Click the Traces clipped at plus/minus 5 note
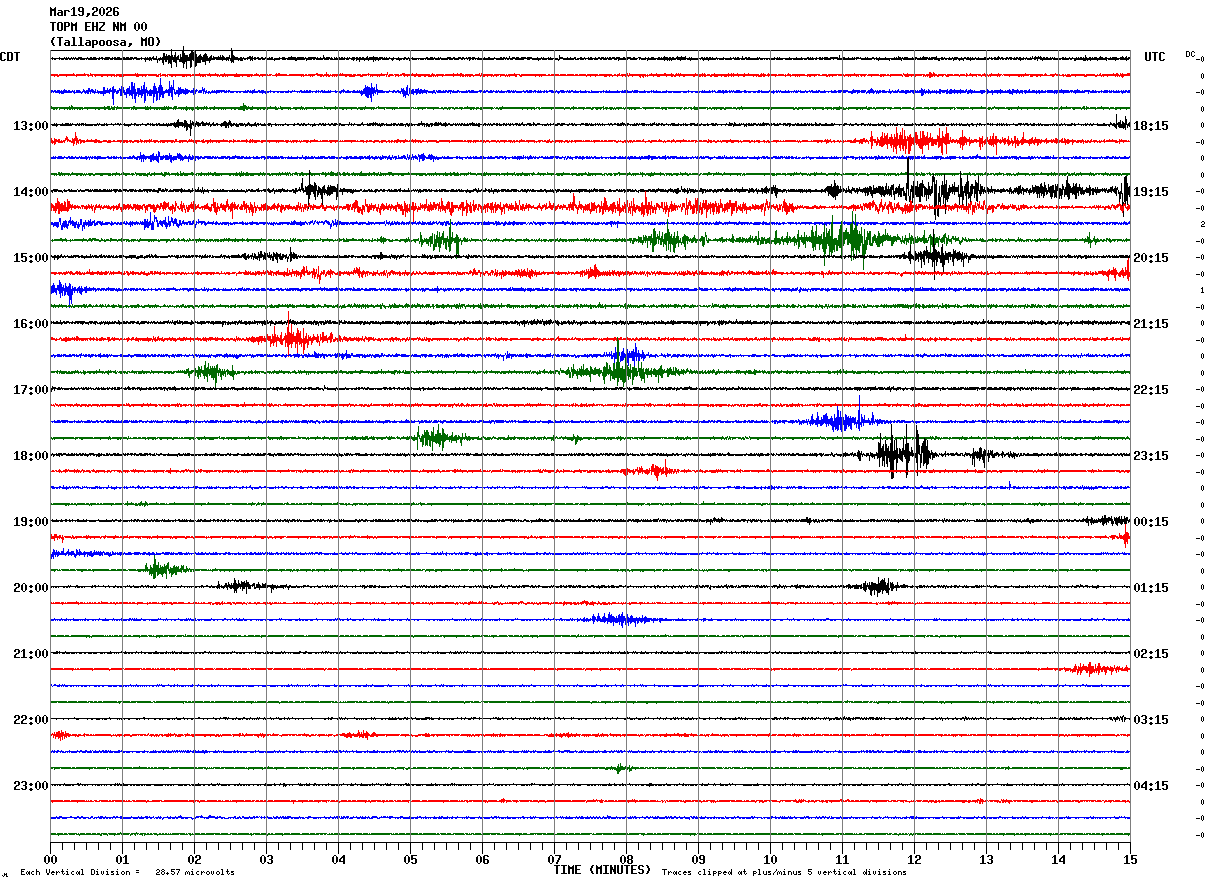The height and width of the screenshot is (886, 1210). click(784, 872)
